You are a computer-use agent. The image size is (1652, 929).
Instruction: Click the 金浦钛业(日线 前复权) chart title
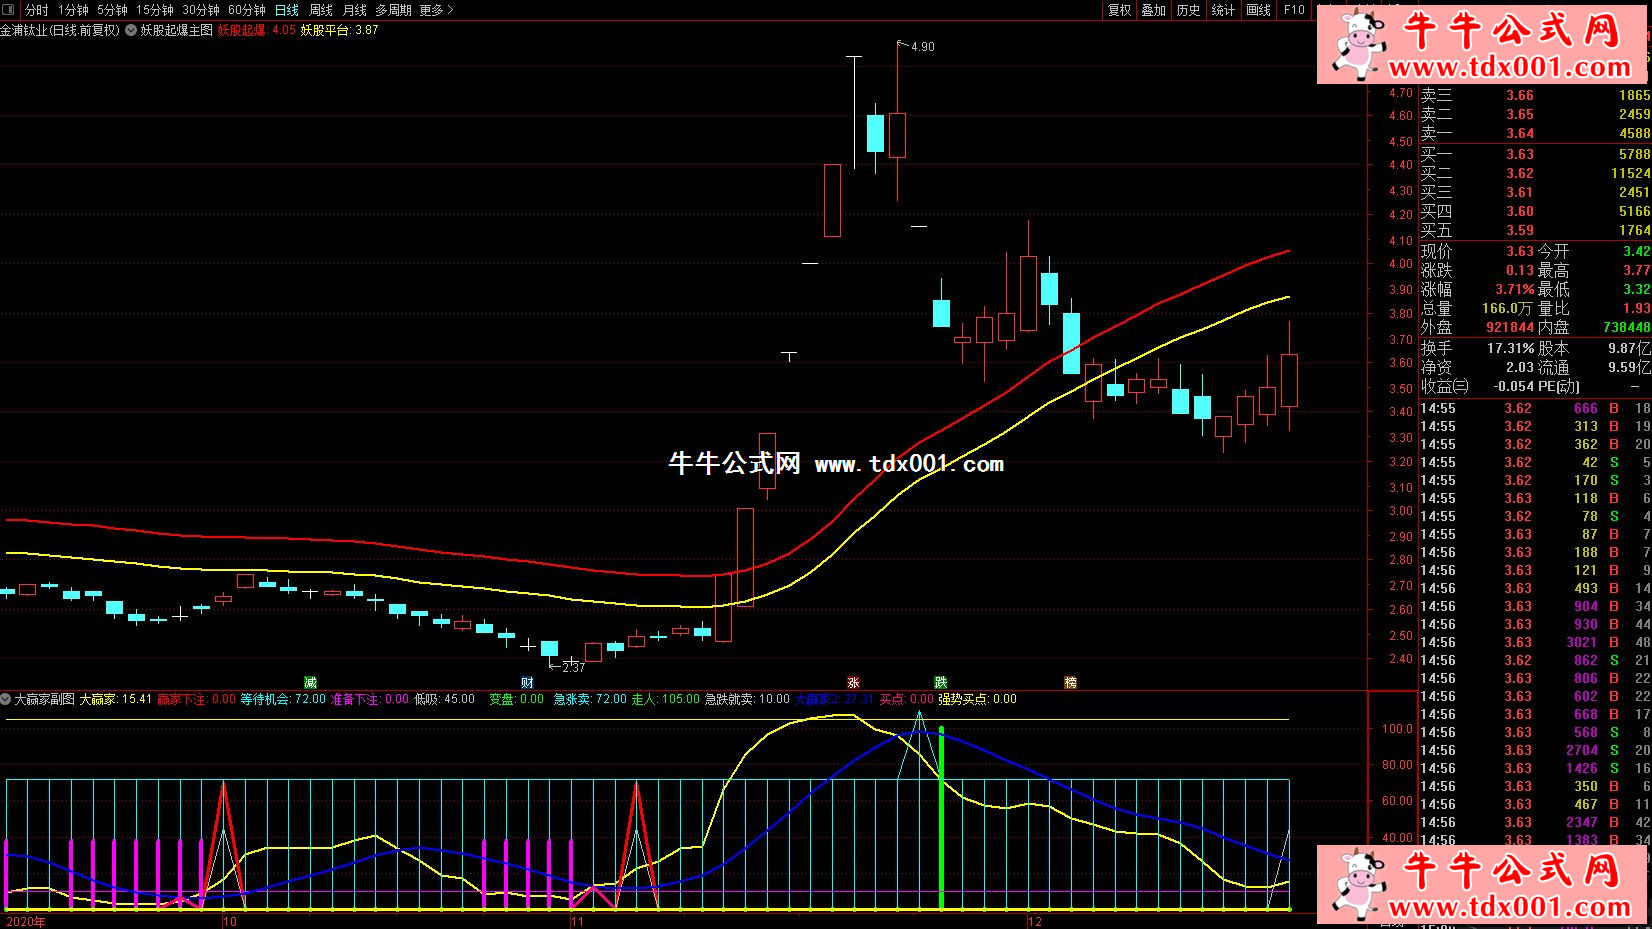point(60,30)
